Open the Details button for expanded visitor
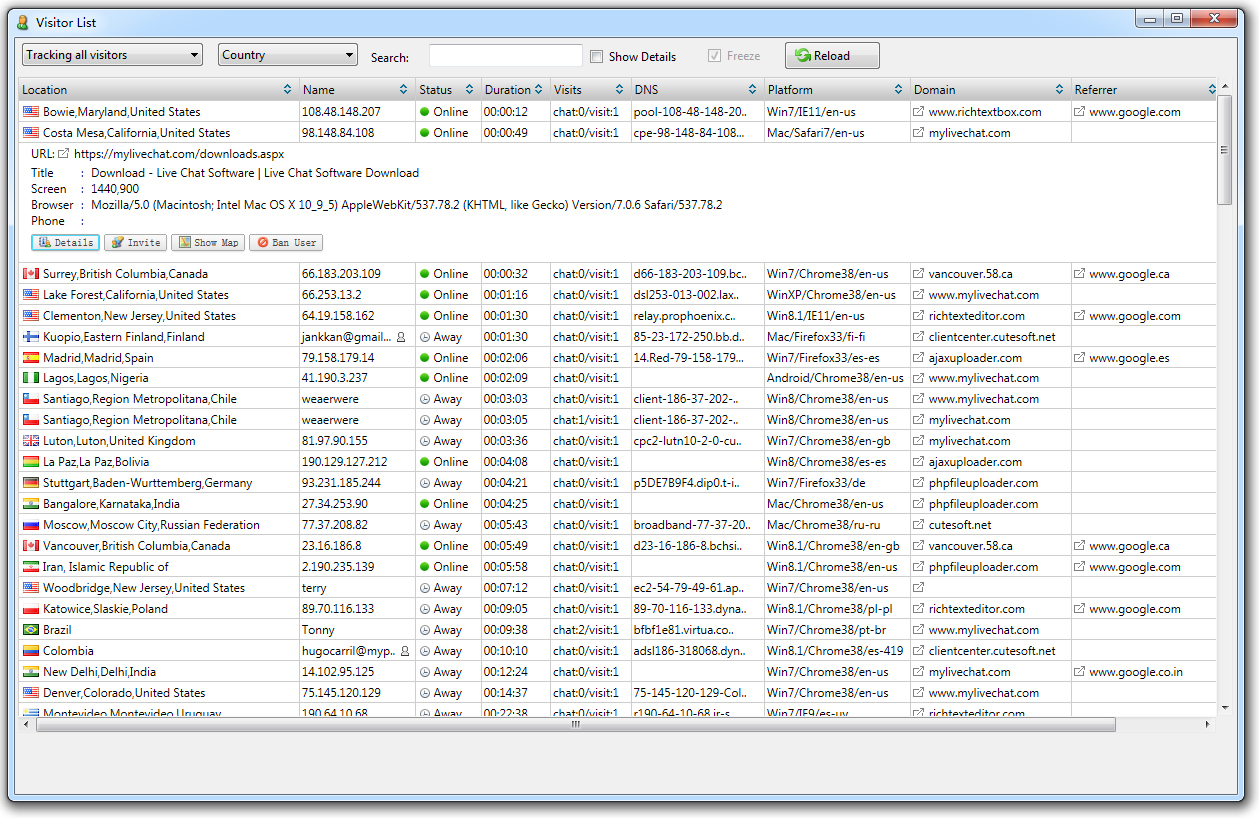The height and width of the screenshot is (818, 1259). click(x=65, y=243)
